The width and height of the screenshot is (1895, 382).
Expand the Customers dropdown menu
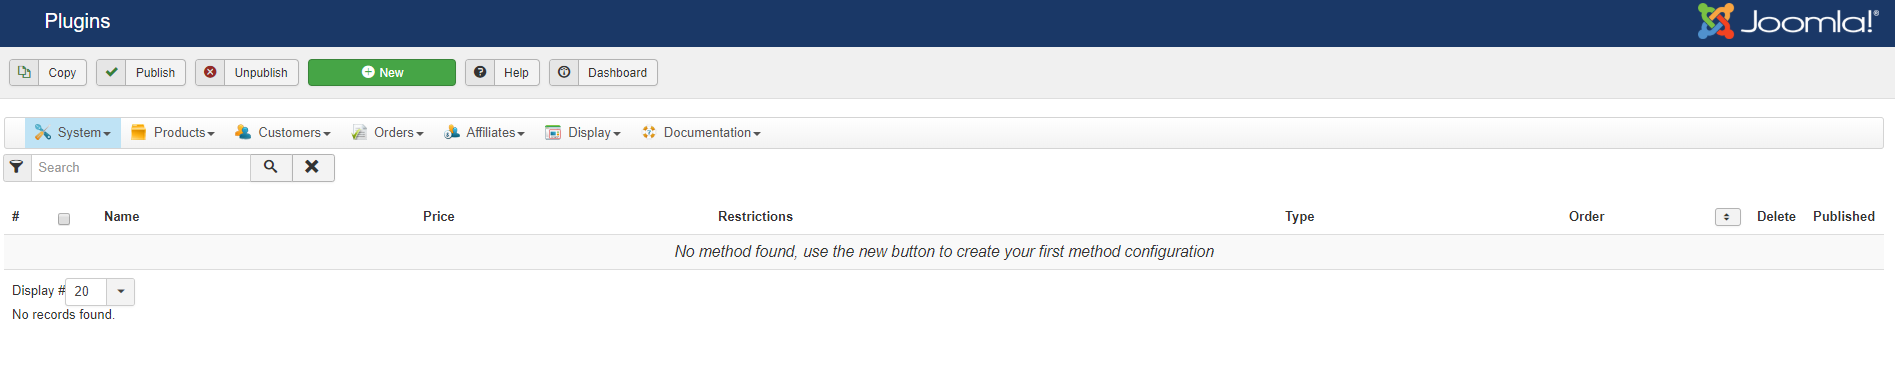[283, 132]
